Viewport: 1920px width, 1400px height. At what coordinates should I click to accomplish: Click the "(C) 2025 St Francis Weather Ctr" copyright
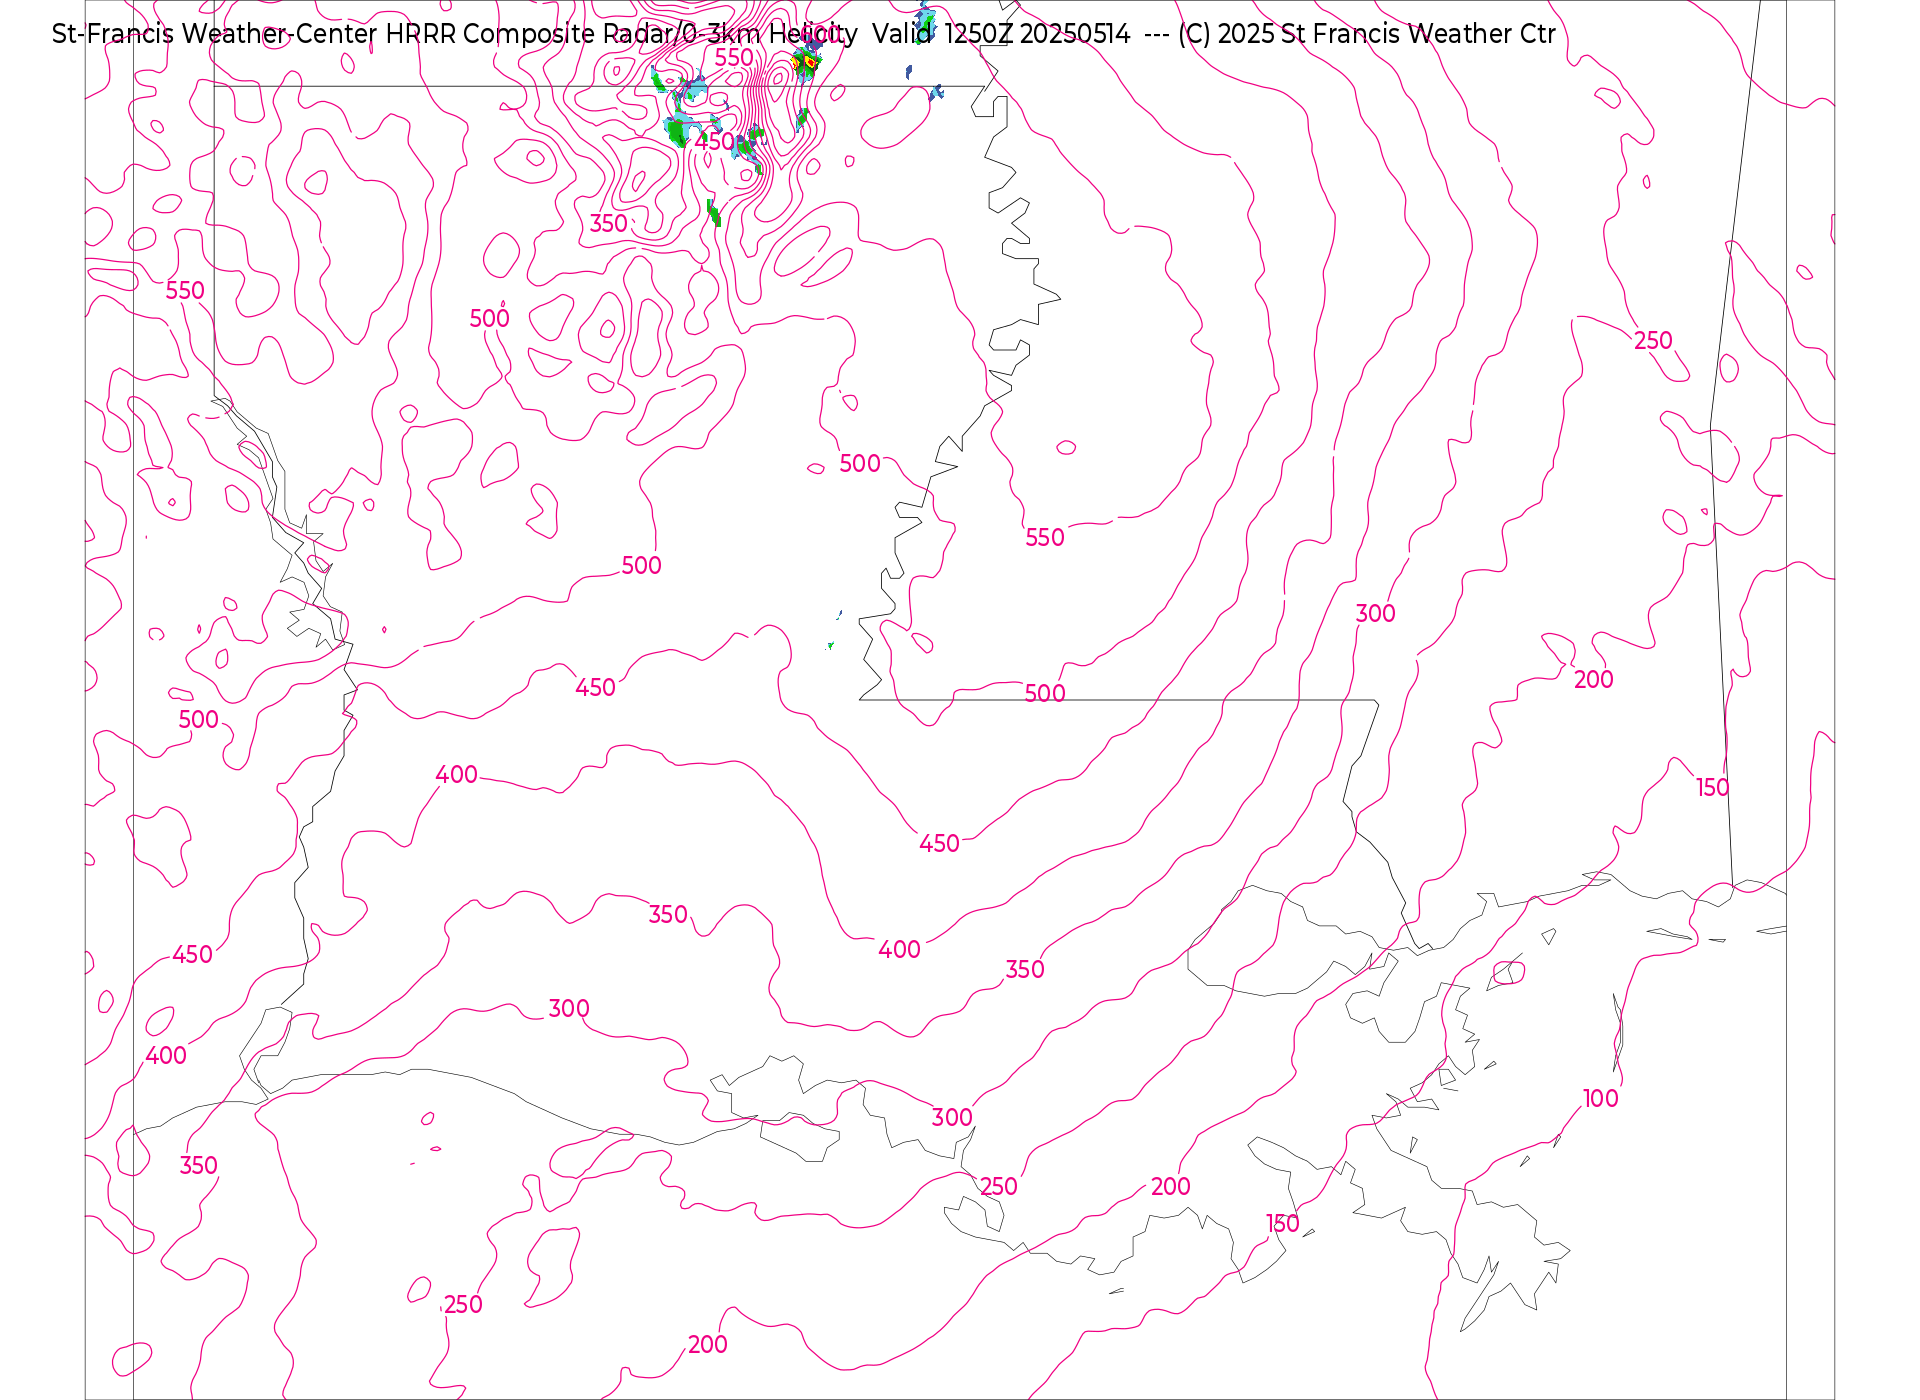[1366, 34]
